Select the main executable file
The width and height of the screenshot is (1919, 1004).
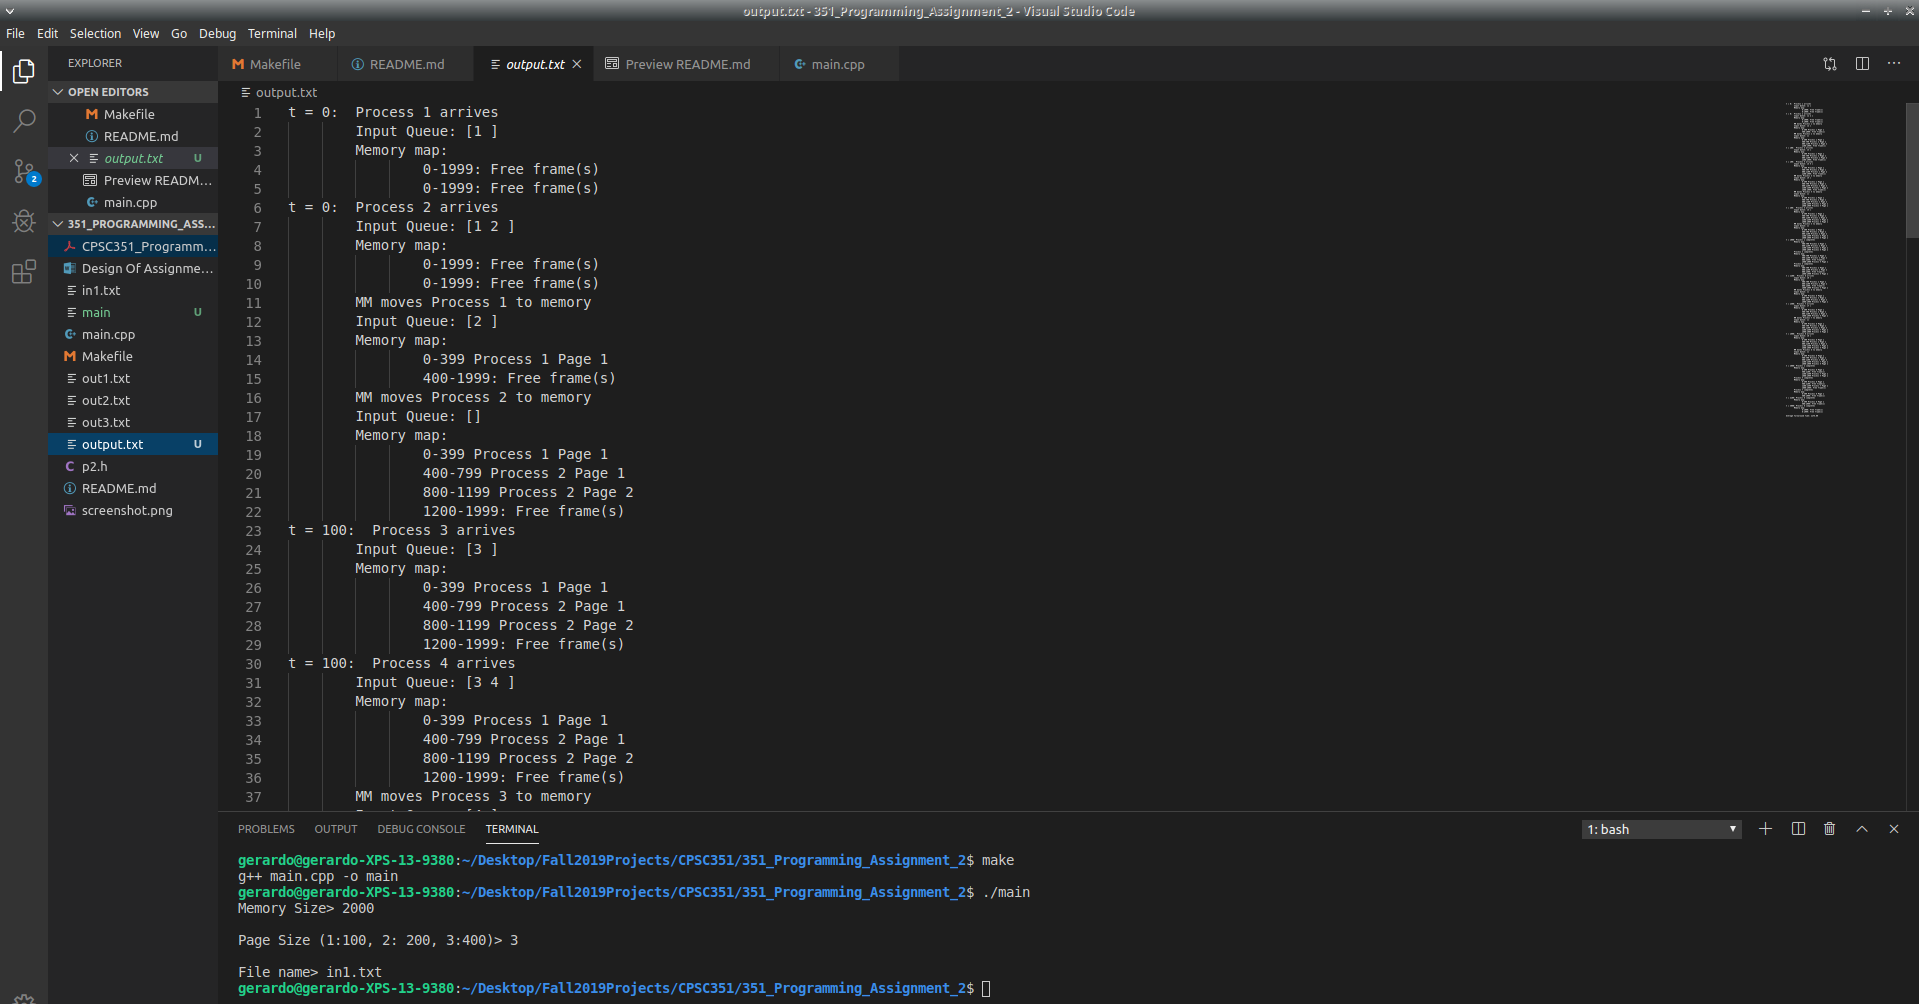pyautogui.click(x=133, y=312)
